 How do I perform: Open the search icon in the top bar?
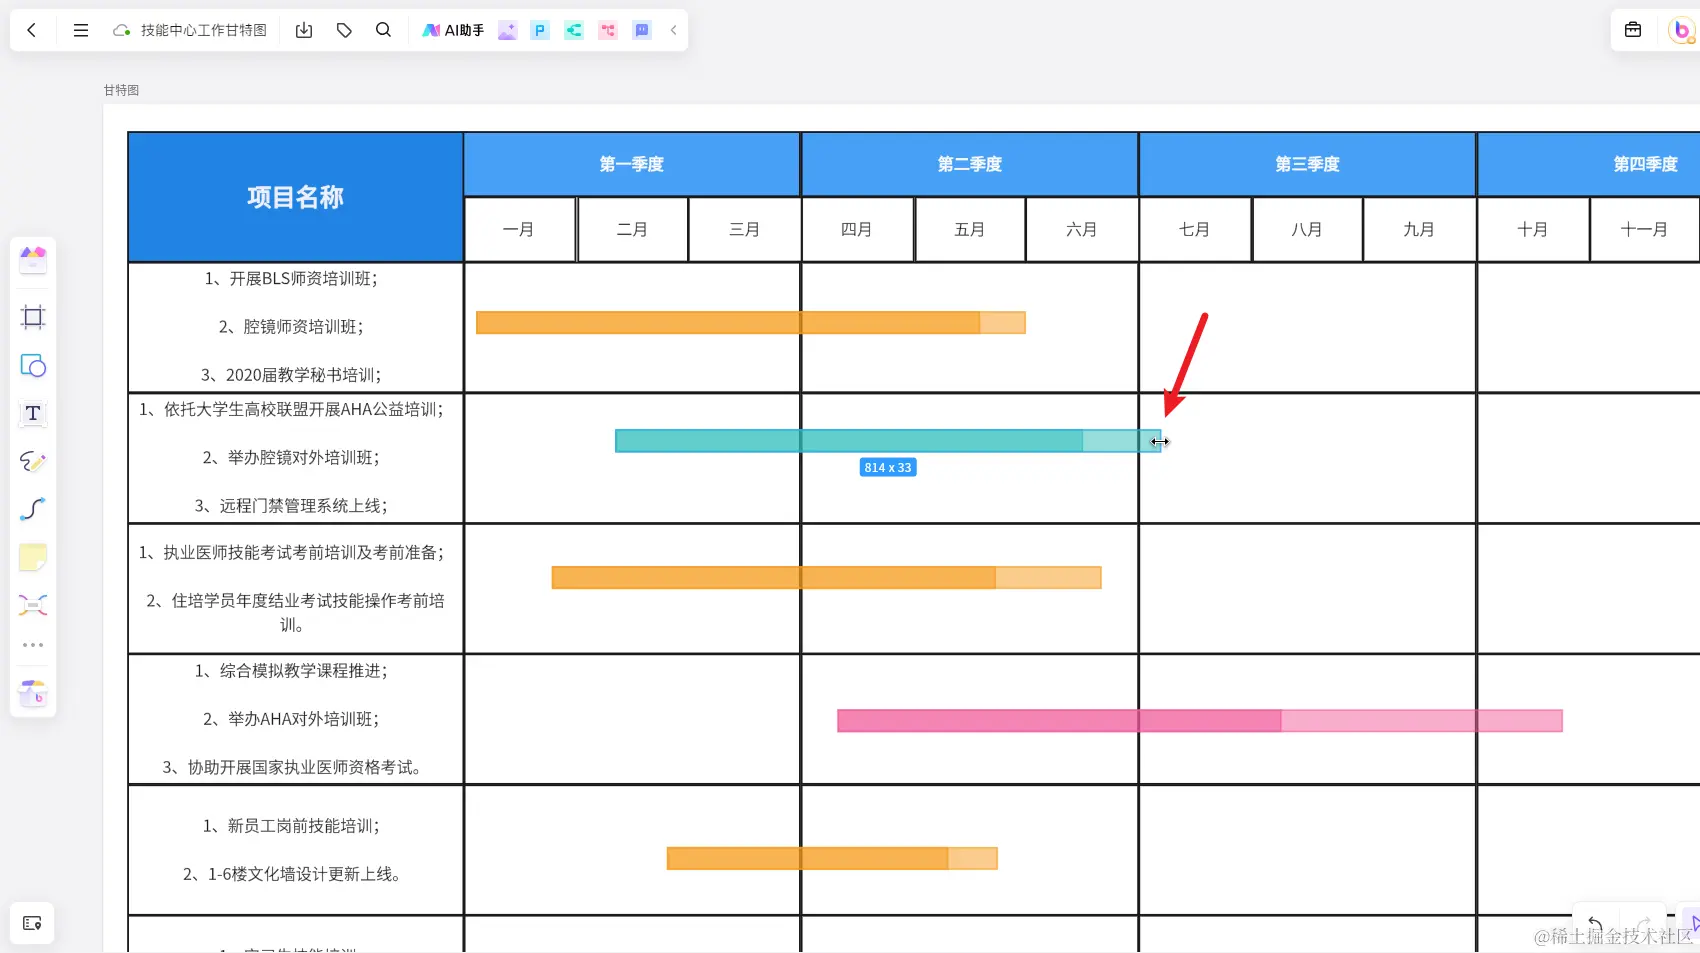(383, 30)
